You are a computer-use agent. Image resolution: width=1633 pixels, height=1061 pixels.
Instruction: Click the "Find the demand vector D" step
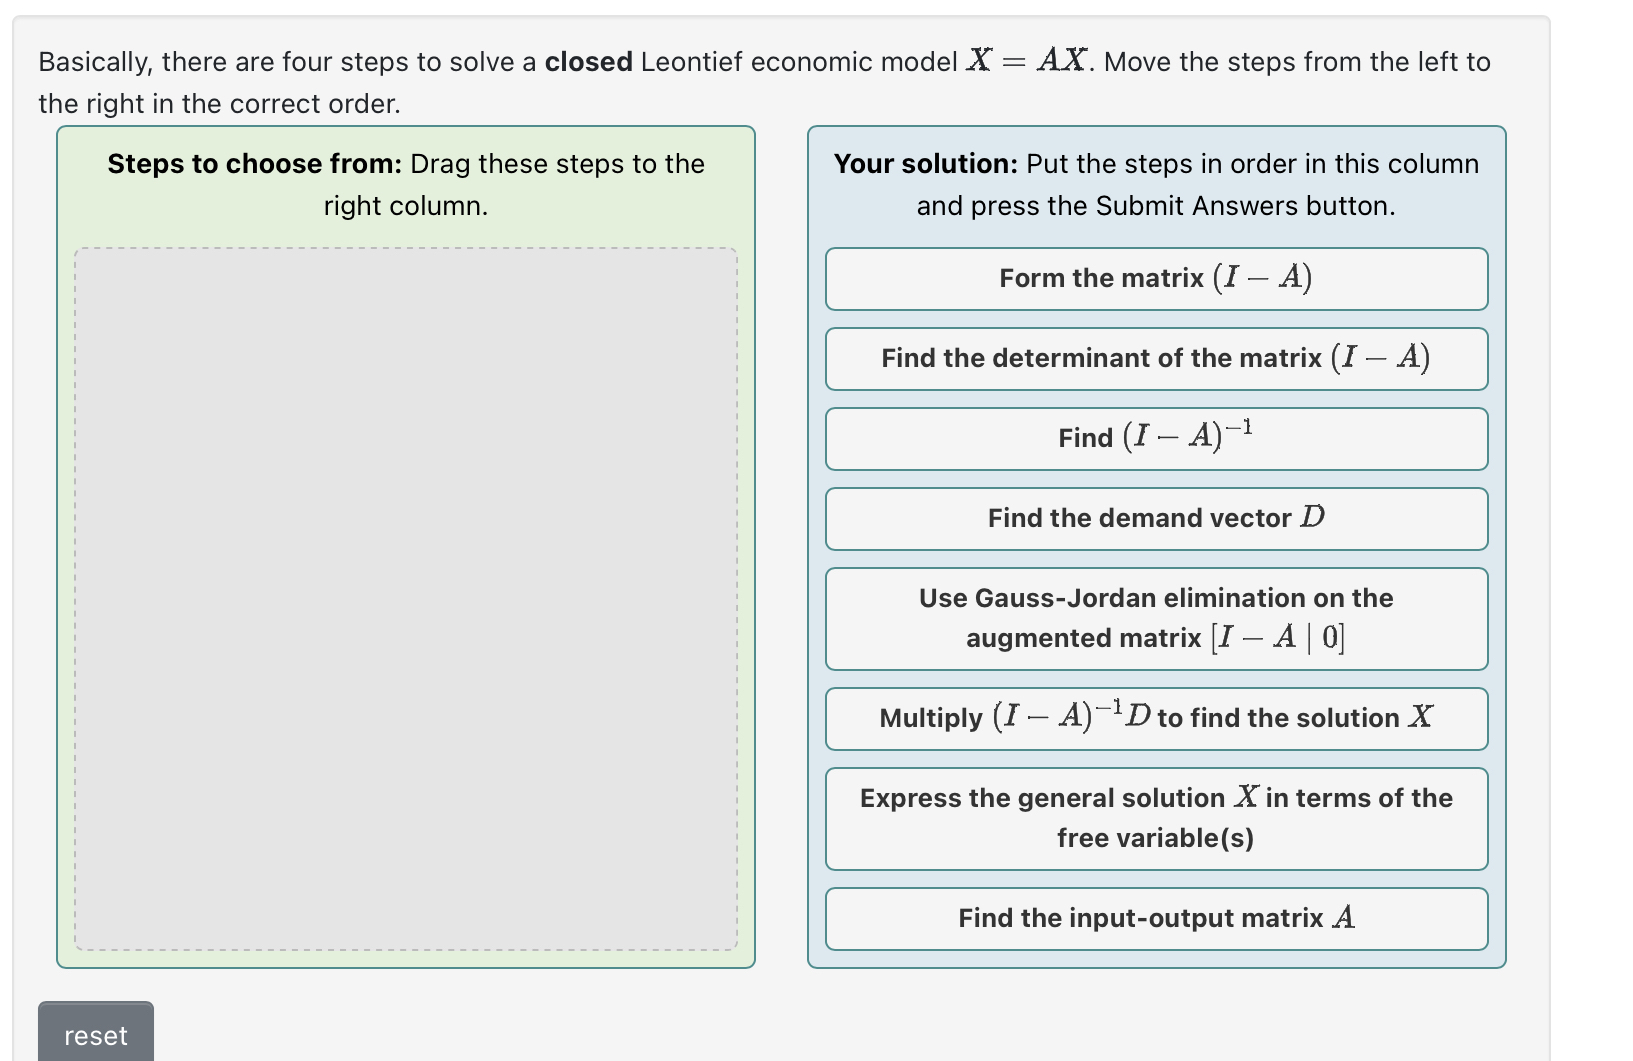(x=1155, y=518)
